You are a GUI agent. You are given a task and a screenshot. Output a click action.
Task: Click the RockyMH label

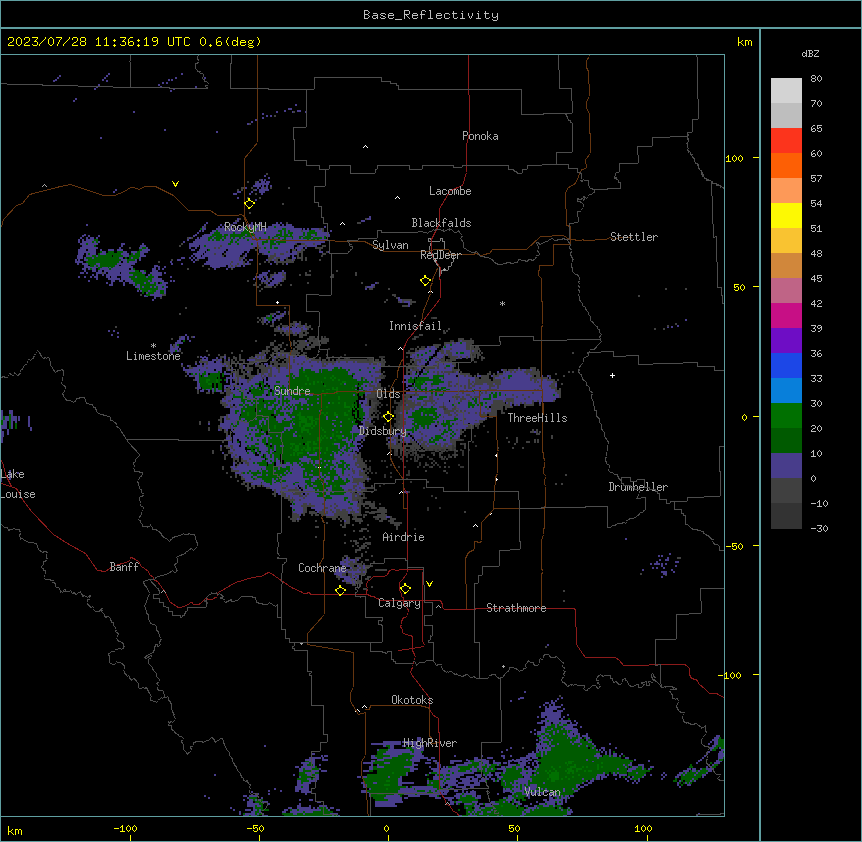click(x=245, y=227)
